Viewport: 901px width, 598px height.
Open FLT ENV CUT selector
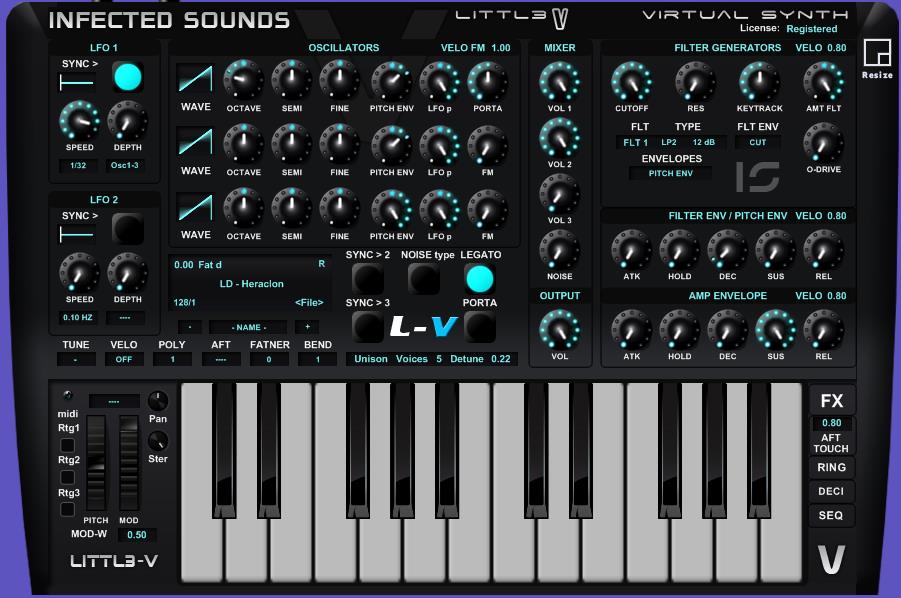(757, 142)
